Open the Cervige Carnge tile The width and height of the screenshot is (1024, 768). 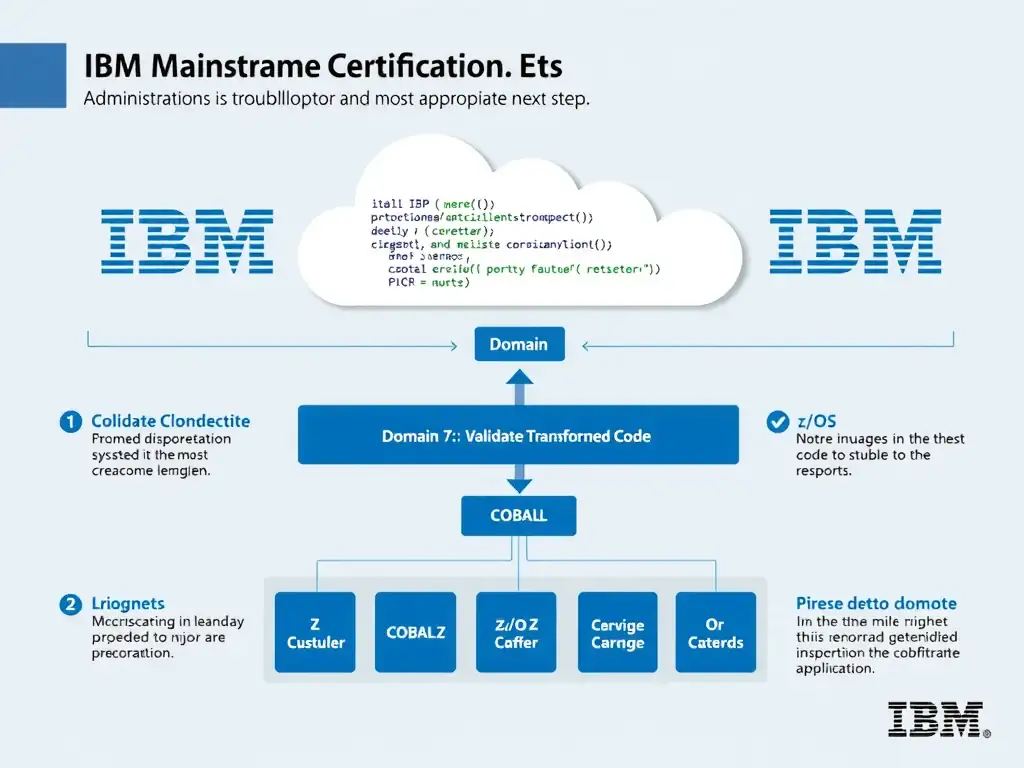[x=617, y=632]
